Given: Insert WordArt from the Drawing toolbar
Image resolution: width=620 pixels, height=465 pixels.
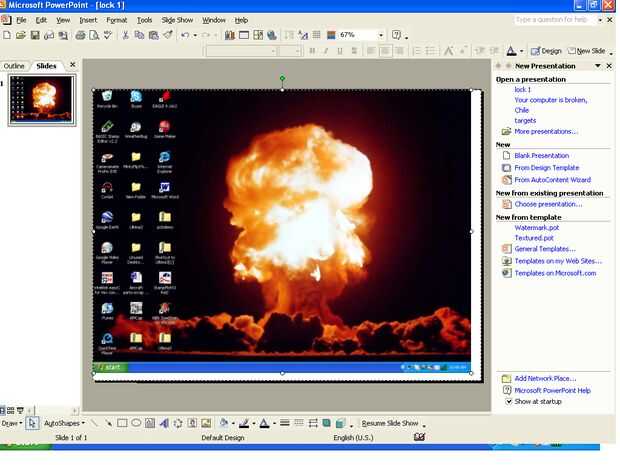Looking at the screenshot, I should pos(164,423).
